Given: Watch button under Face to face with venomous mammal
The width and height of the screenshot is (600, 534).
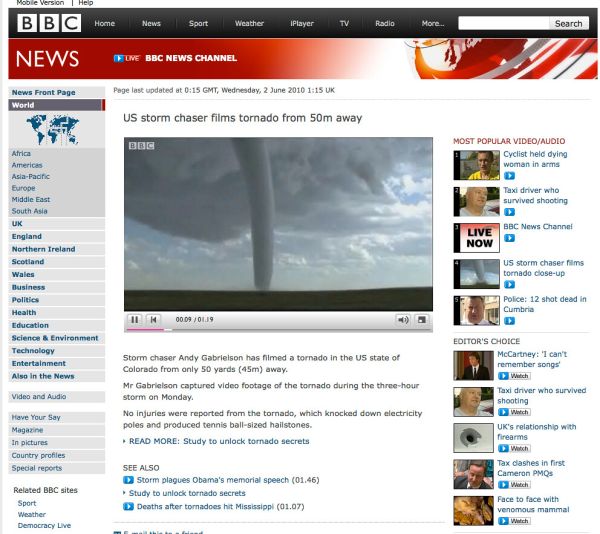Looking at the screenshot, I should [x=514, y=521].
